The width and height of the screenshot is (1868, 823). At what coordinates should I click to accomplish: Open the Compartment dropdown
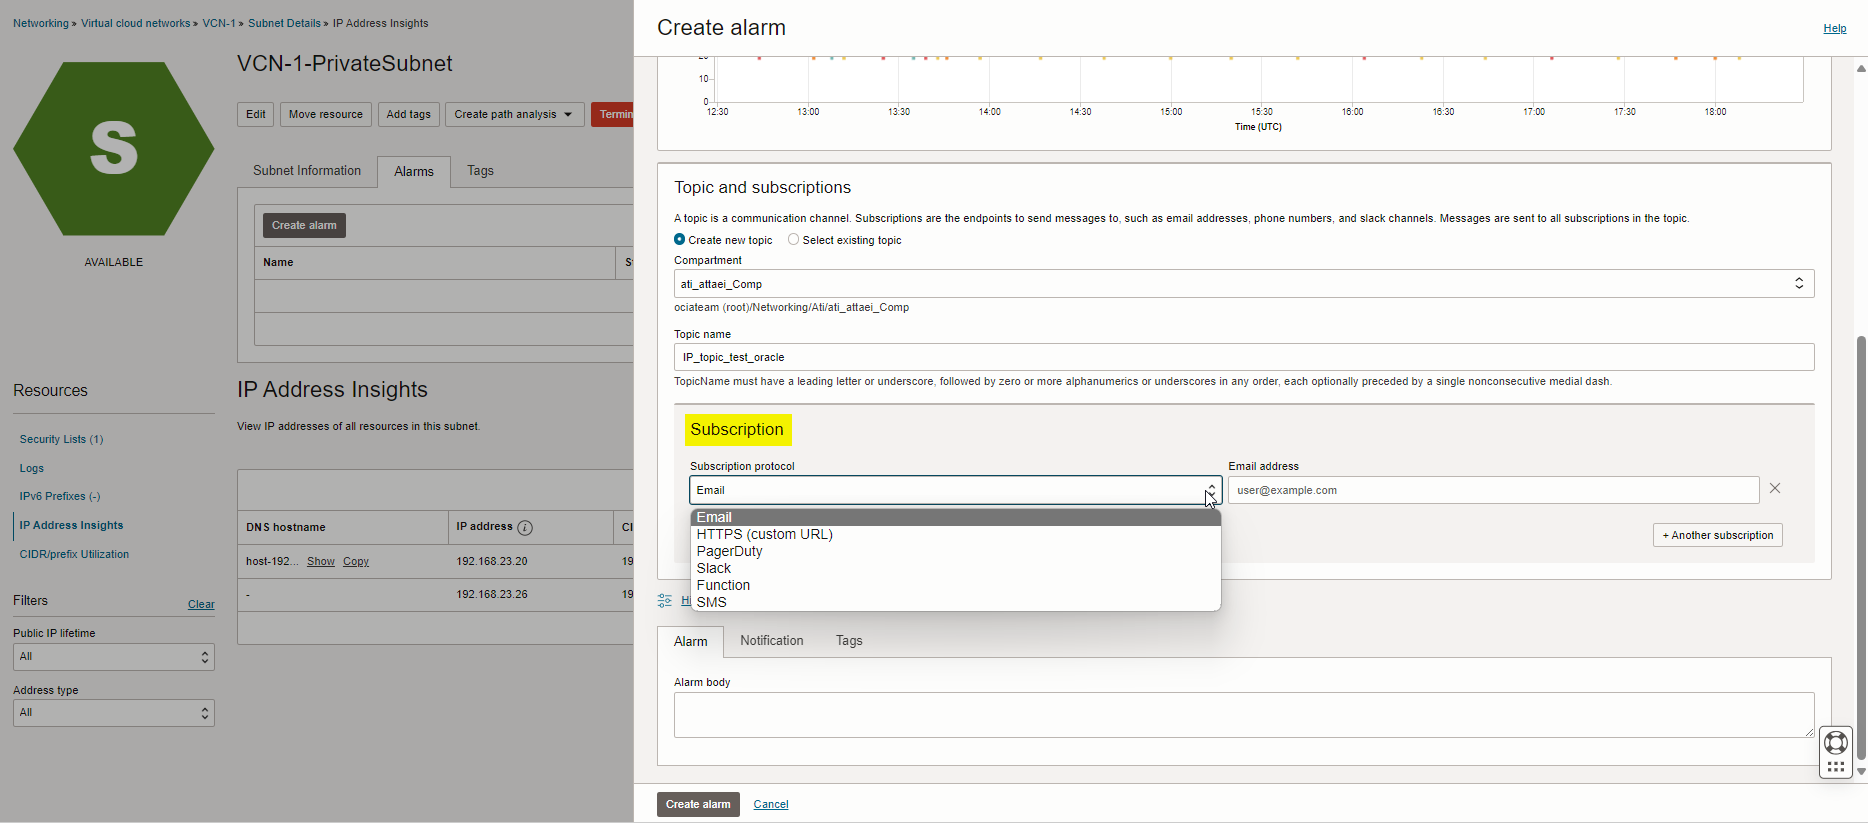1243,284
